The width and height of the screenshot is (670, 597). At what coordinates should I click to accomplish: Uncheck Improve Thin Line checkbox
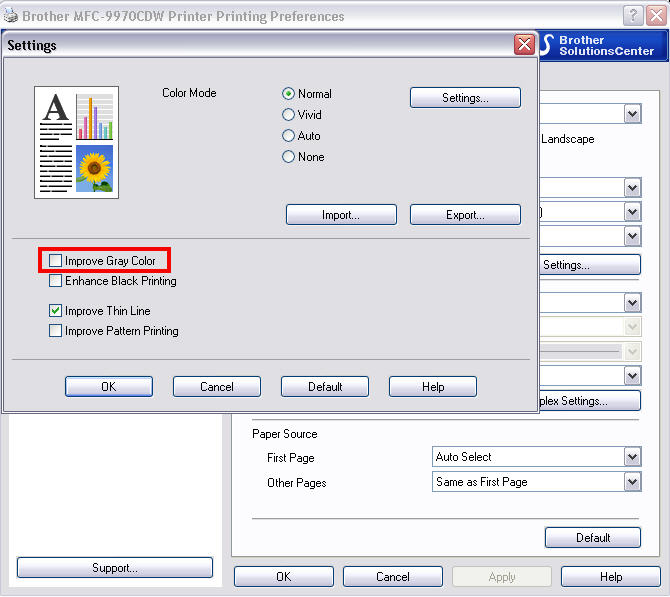point(56,311)
